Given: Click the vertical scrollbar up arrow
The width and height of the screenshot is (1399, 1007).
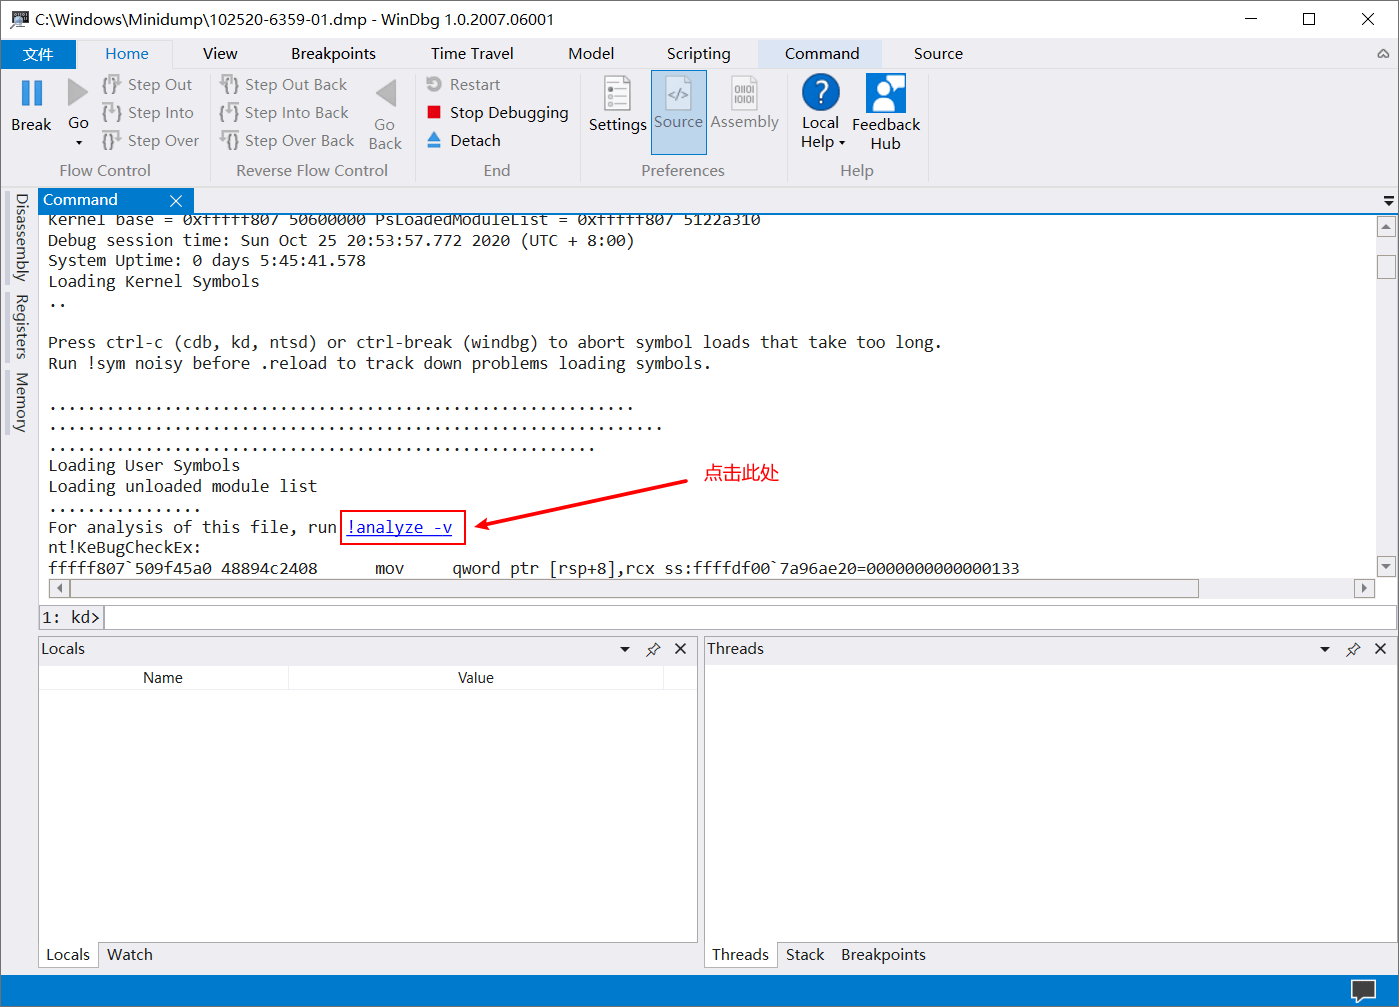Looking at the screenshot, I should point(1386,227).
